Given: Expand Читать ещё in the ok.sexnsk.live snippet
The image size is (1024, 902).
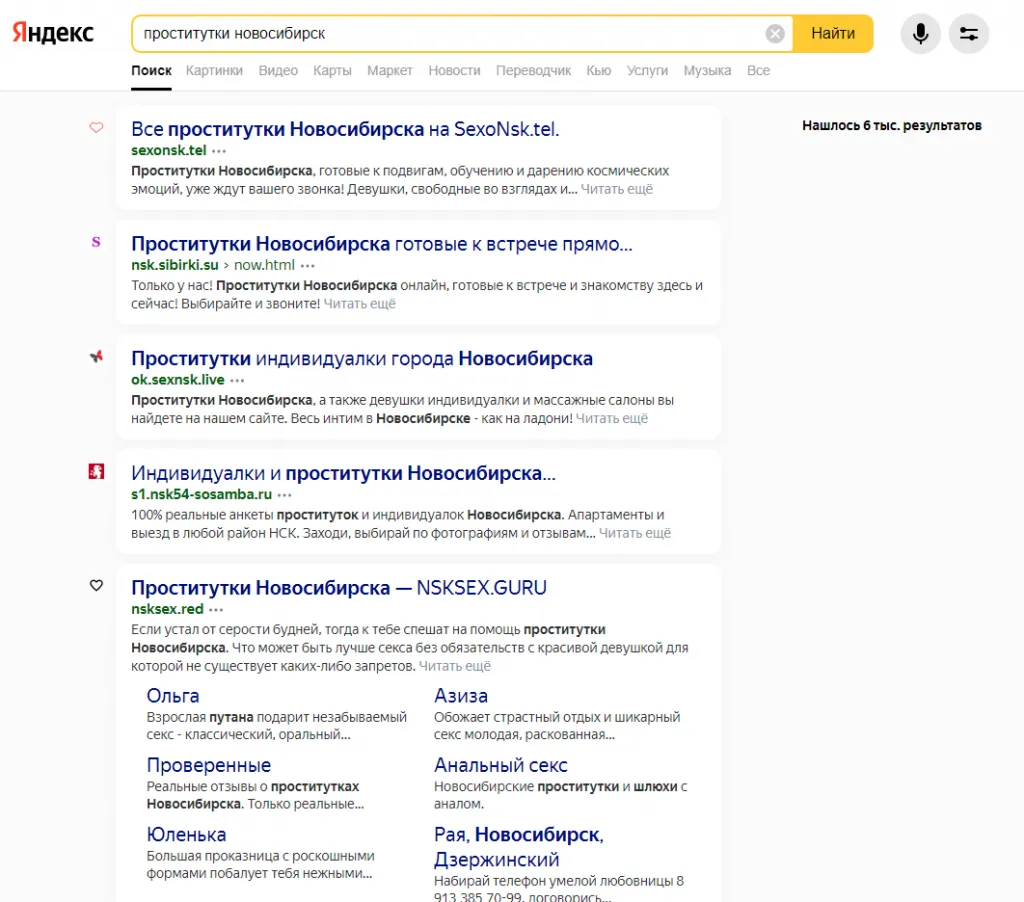Looking at the screenshot, I should 611,418.
